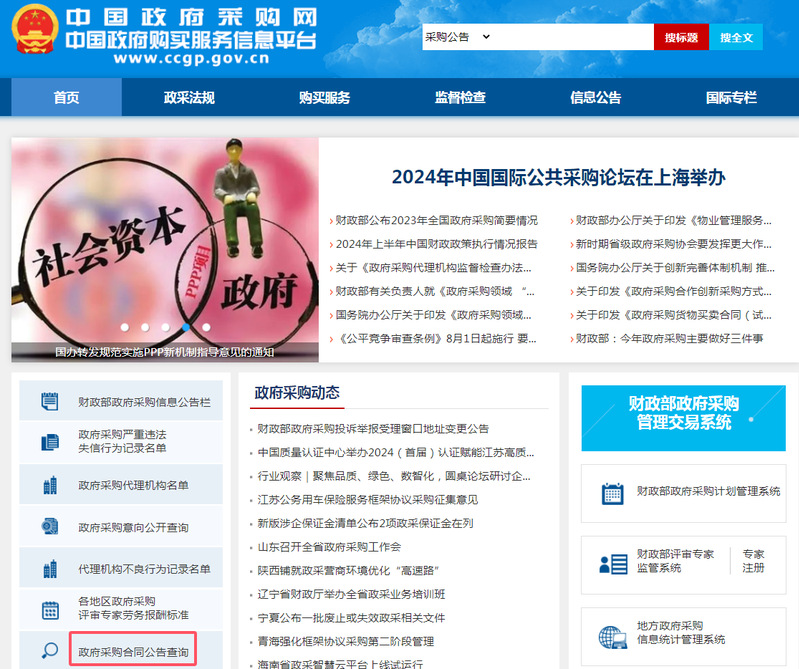Viewport: 799px width, 669px height.
Task: Open 财政部政府采购投诉举报受理窗口地址变更公告
Action: (373, 429)
